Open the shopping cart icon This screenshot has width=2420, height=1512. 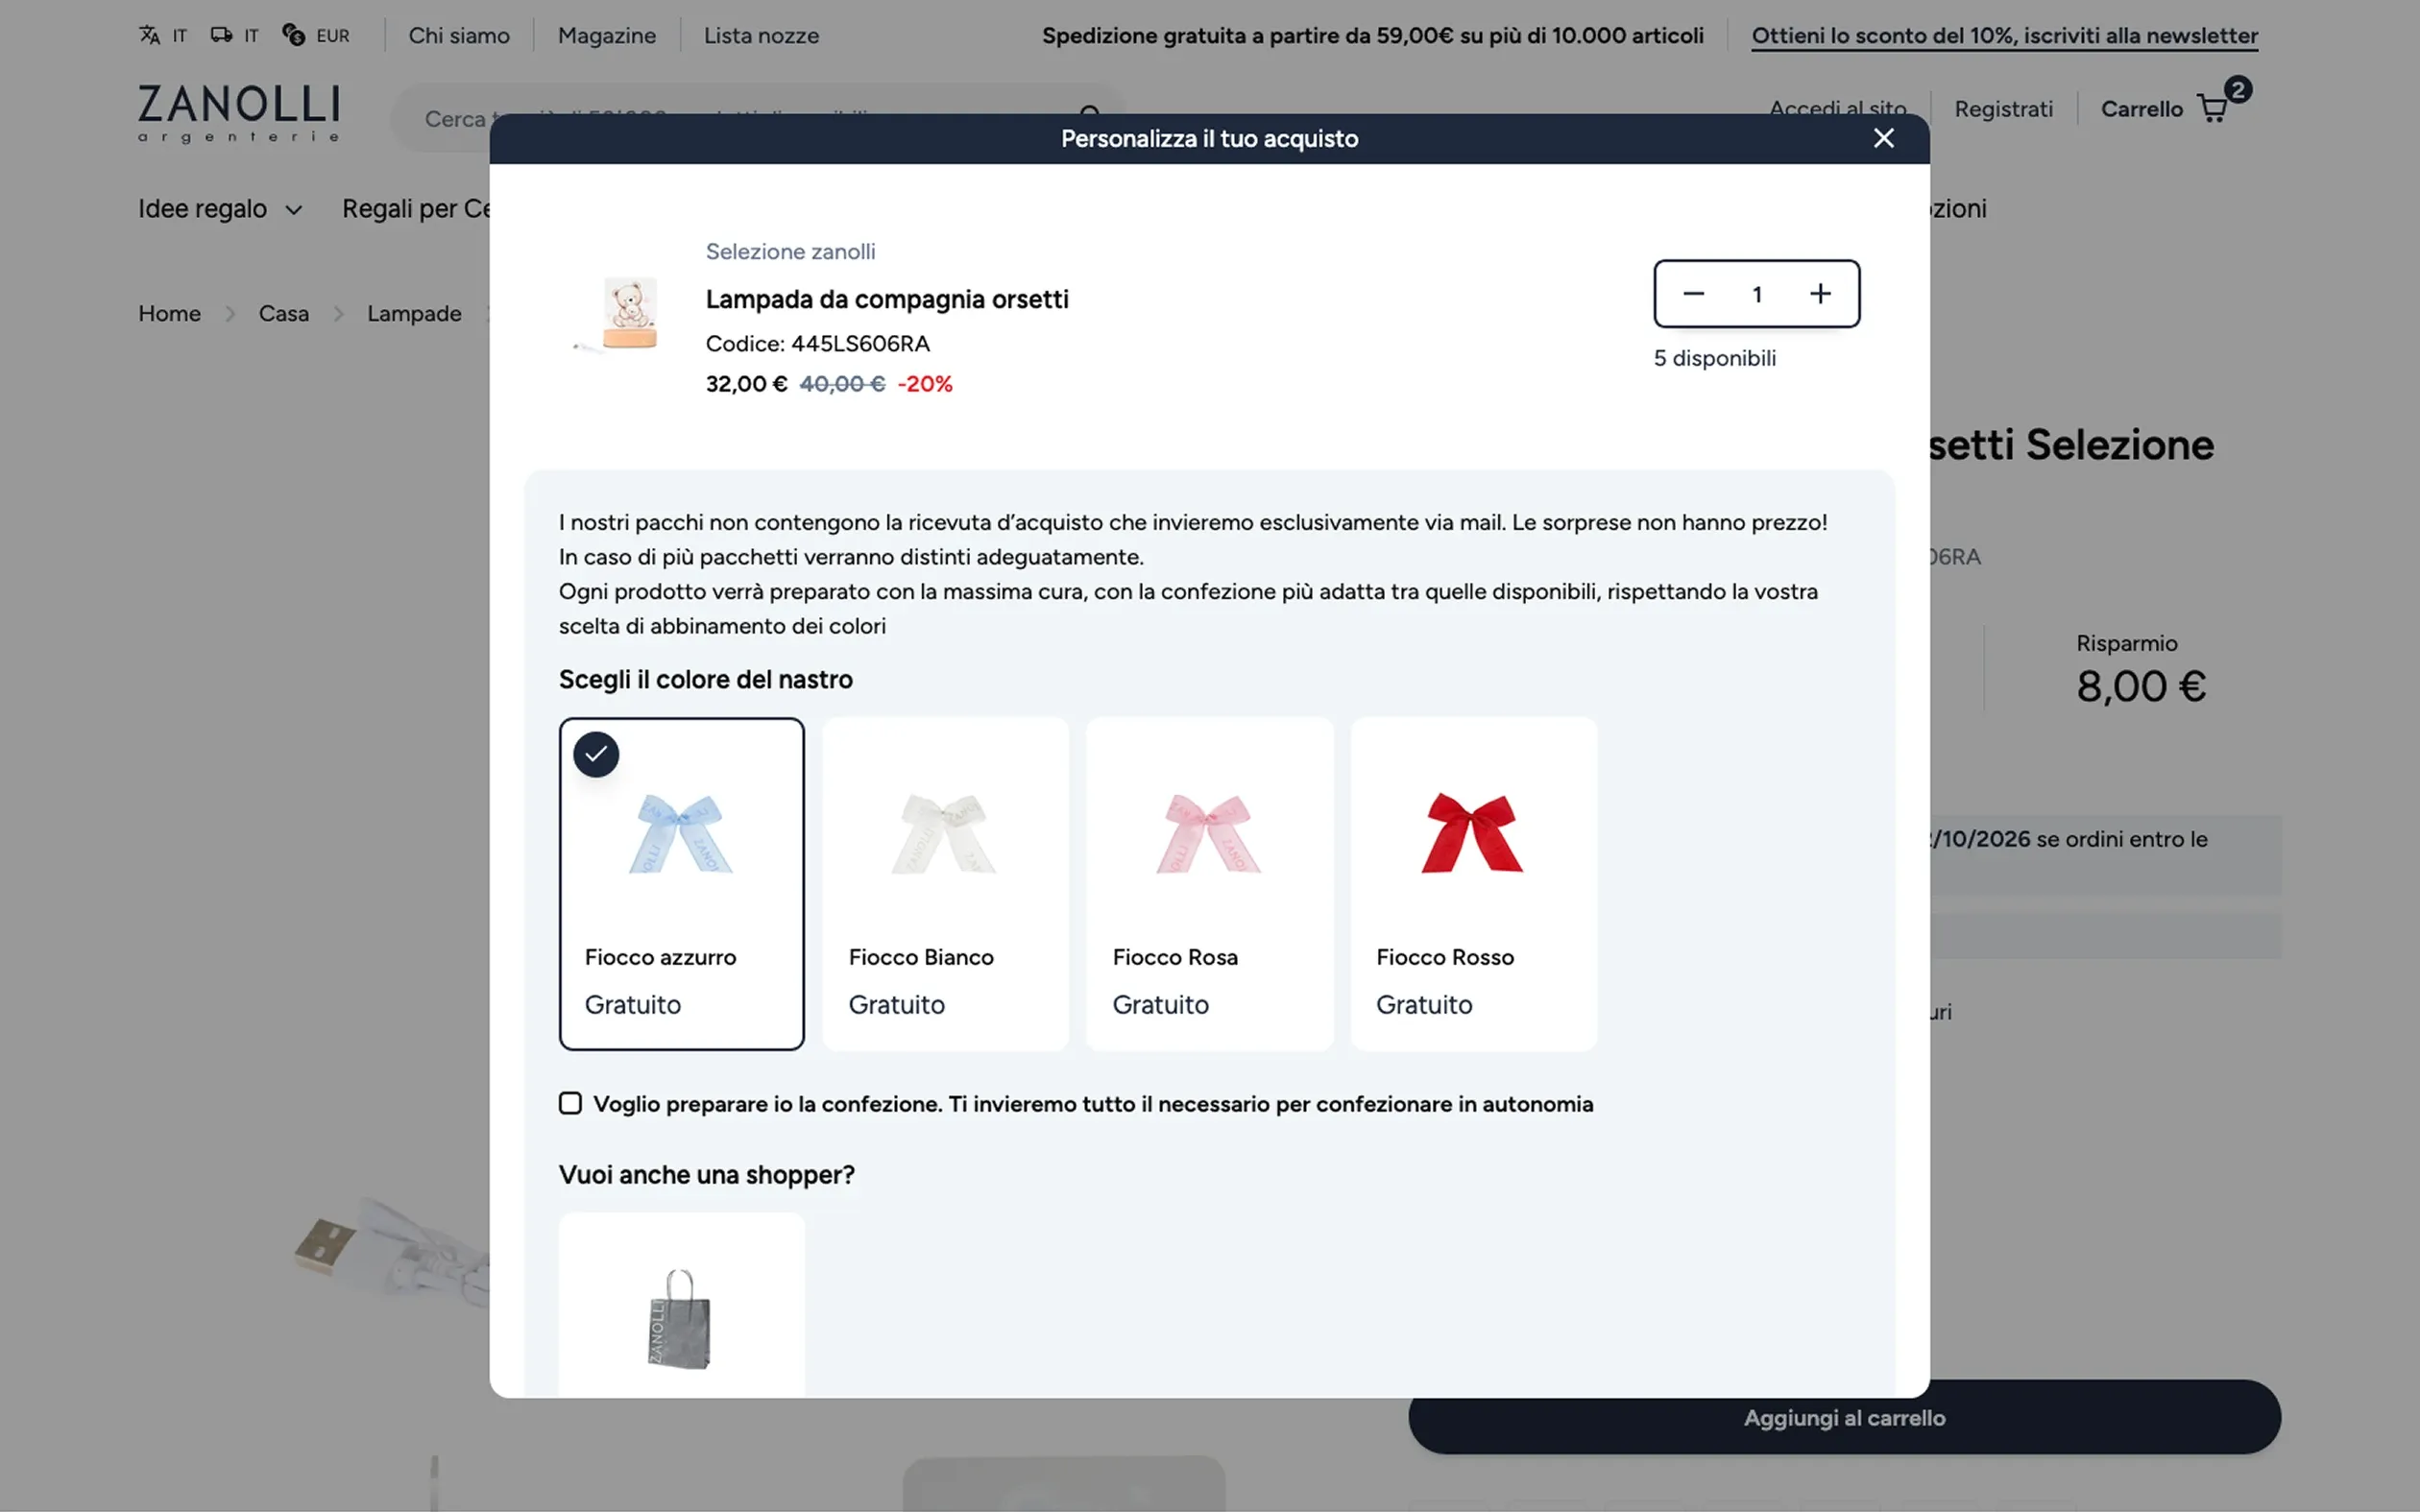tap(2213, 108)
